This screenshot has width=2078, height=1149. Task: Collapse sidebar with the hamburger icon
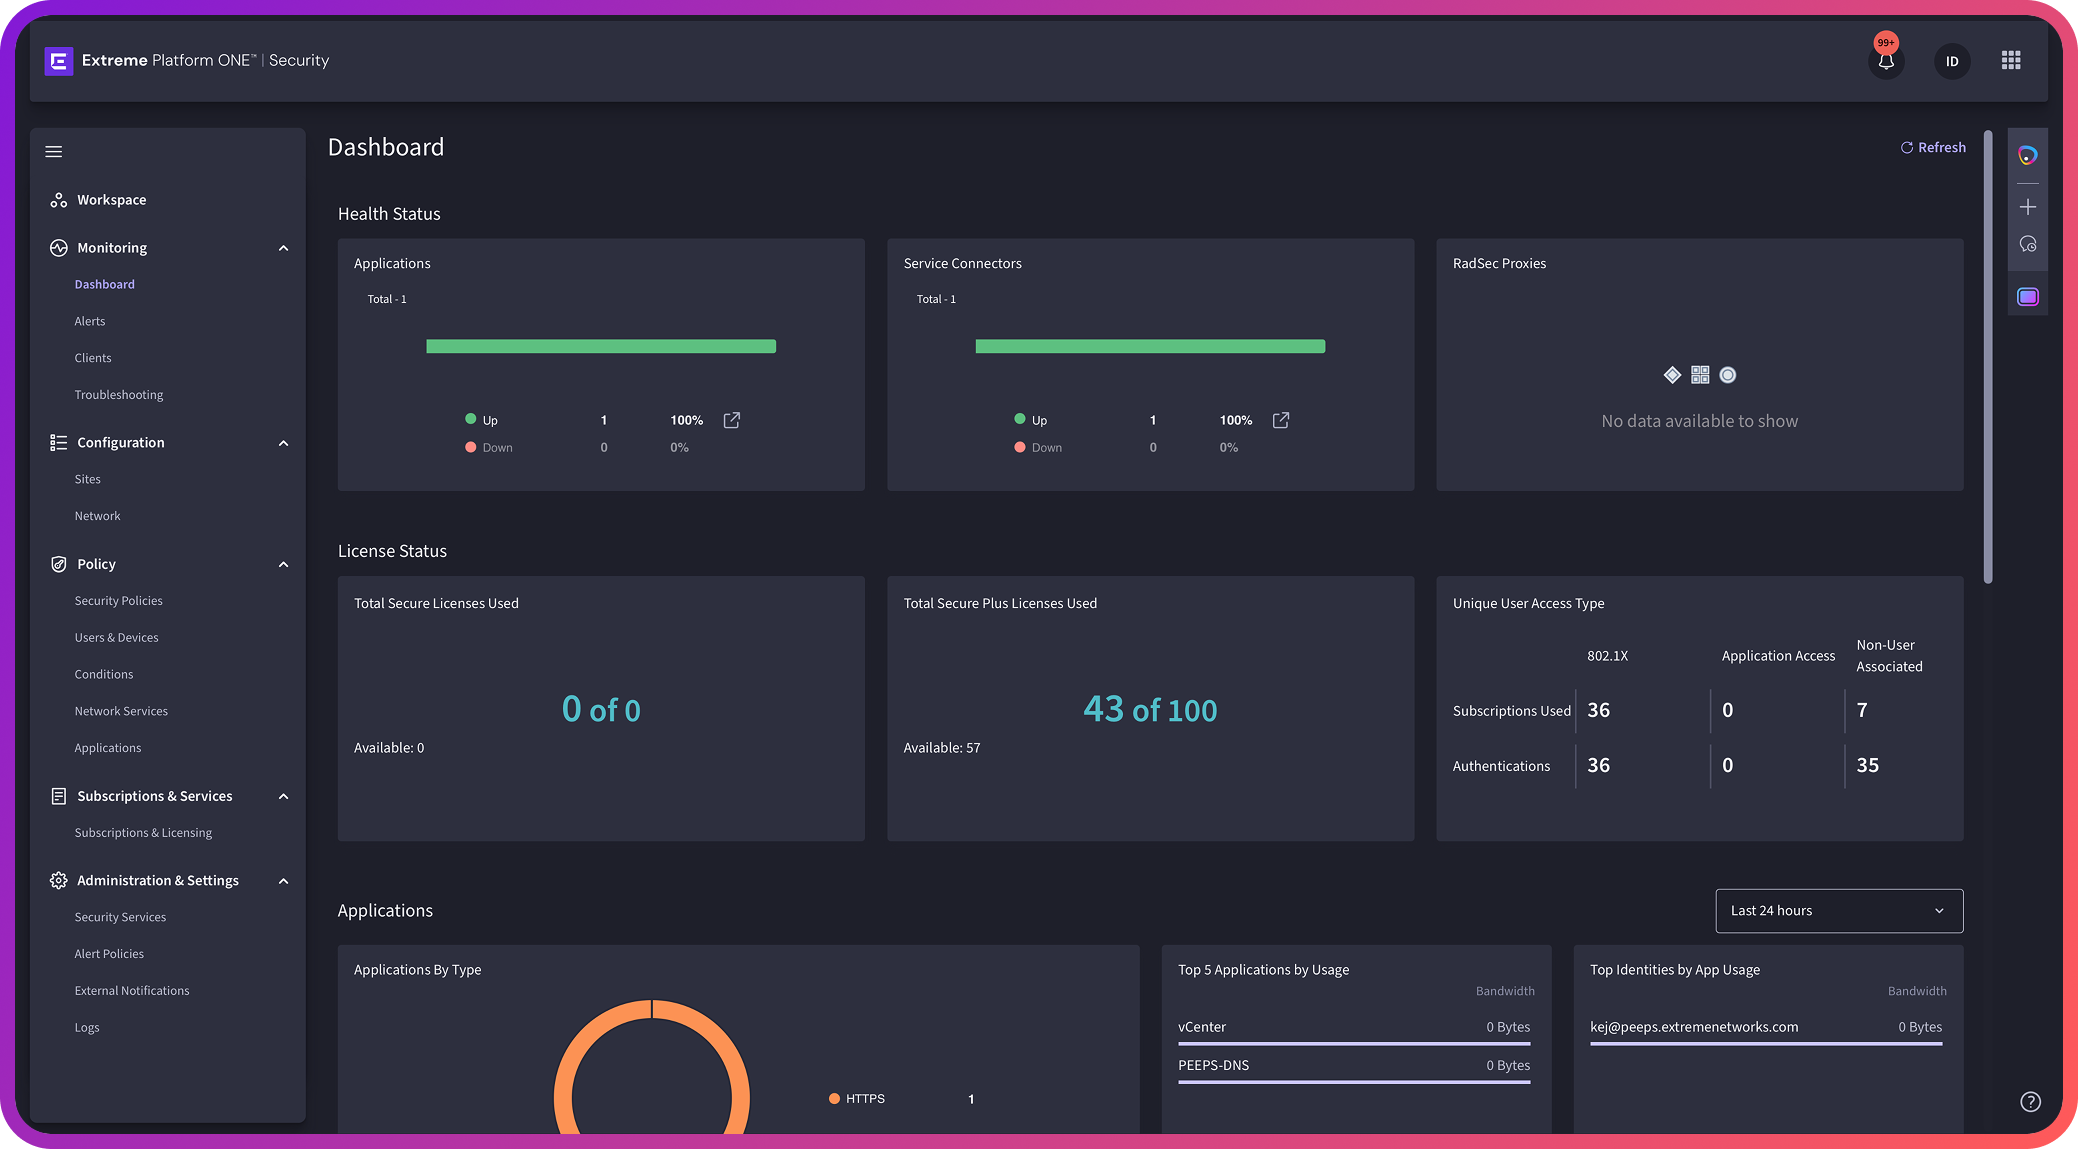pyautogui.click(x=54, y=152)
